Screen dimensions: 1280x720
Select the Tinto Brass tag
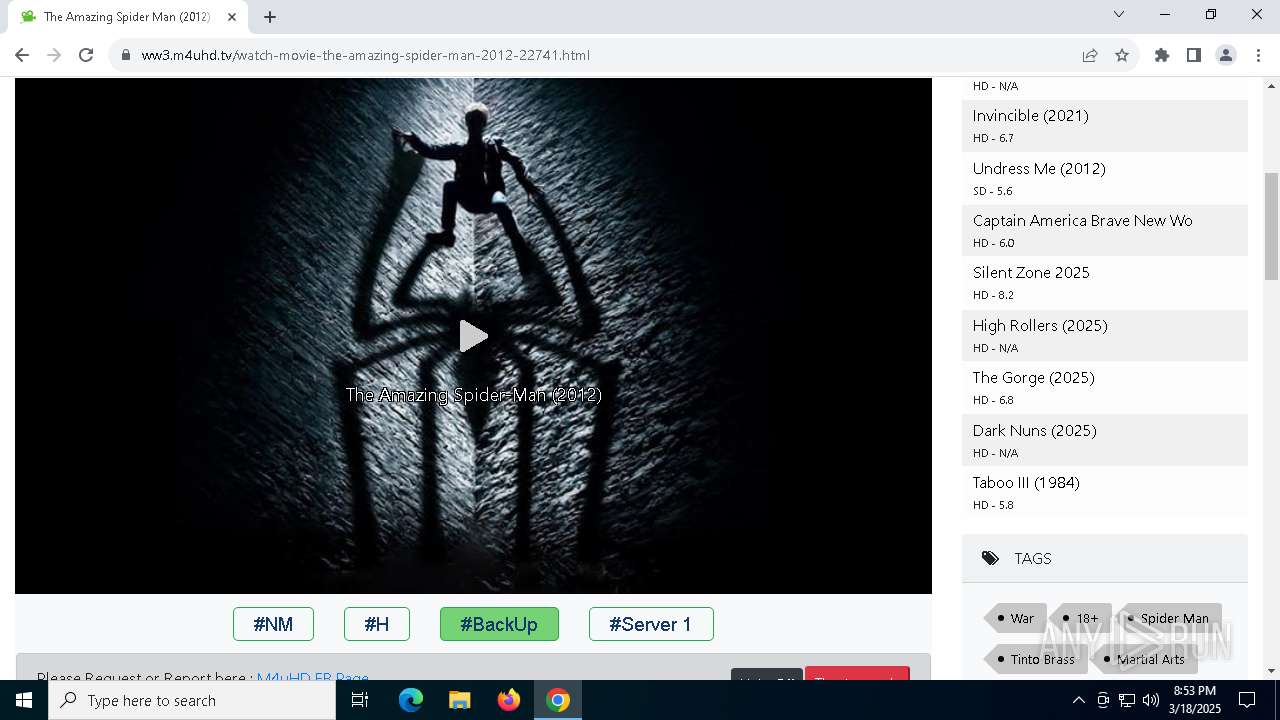coord(1036,659)
